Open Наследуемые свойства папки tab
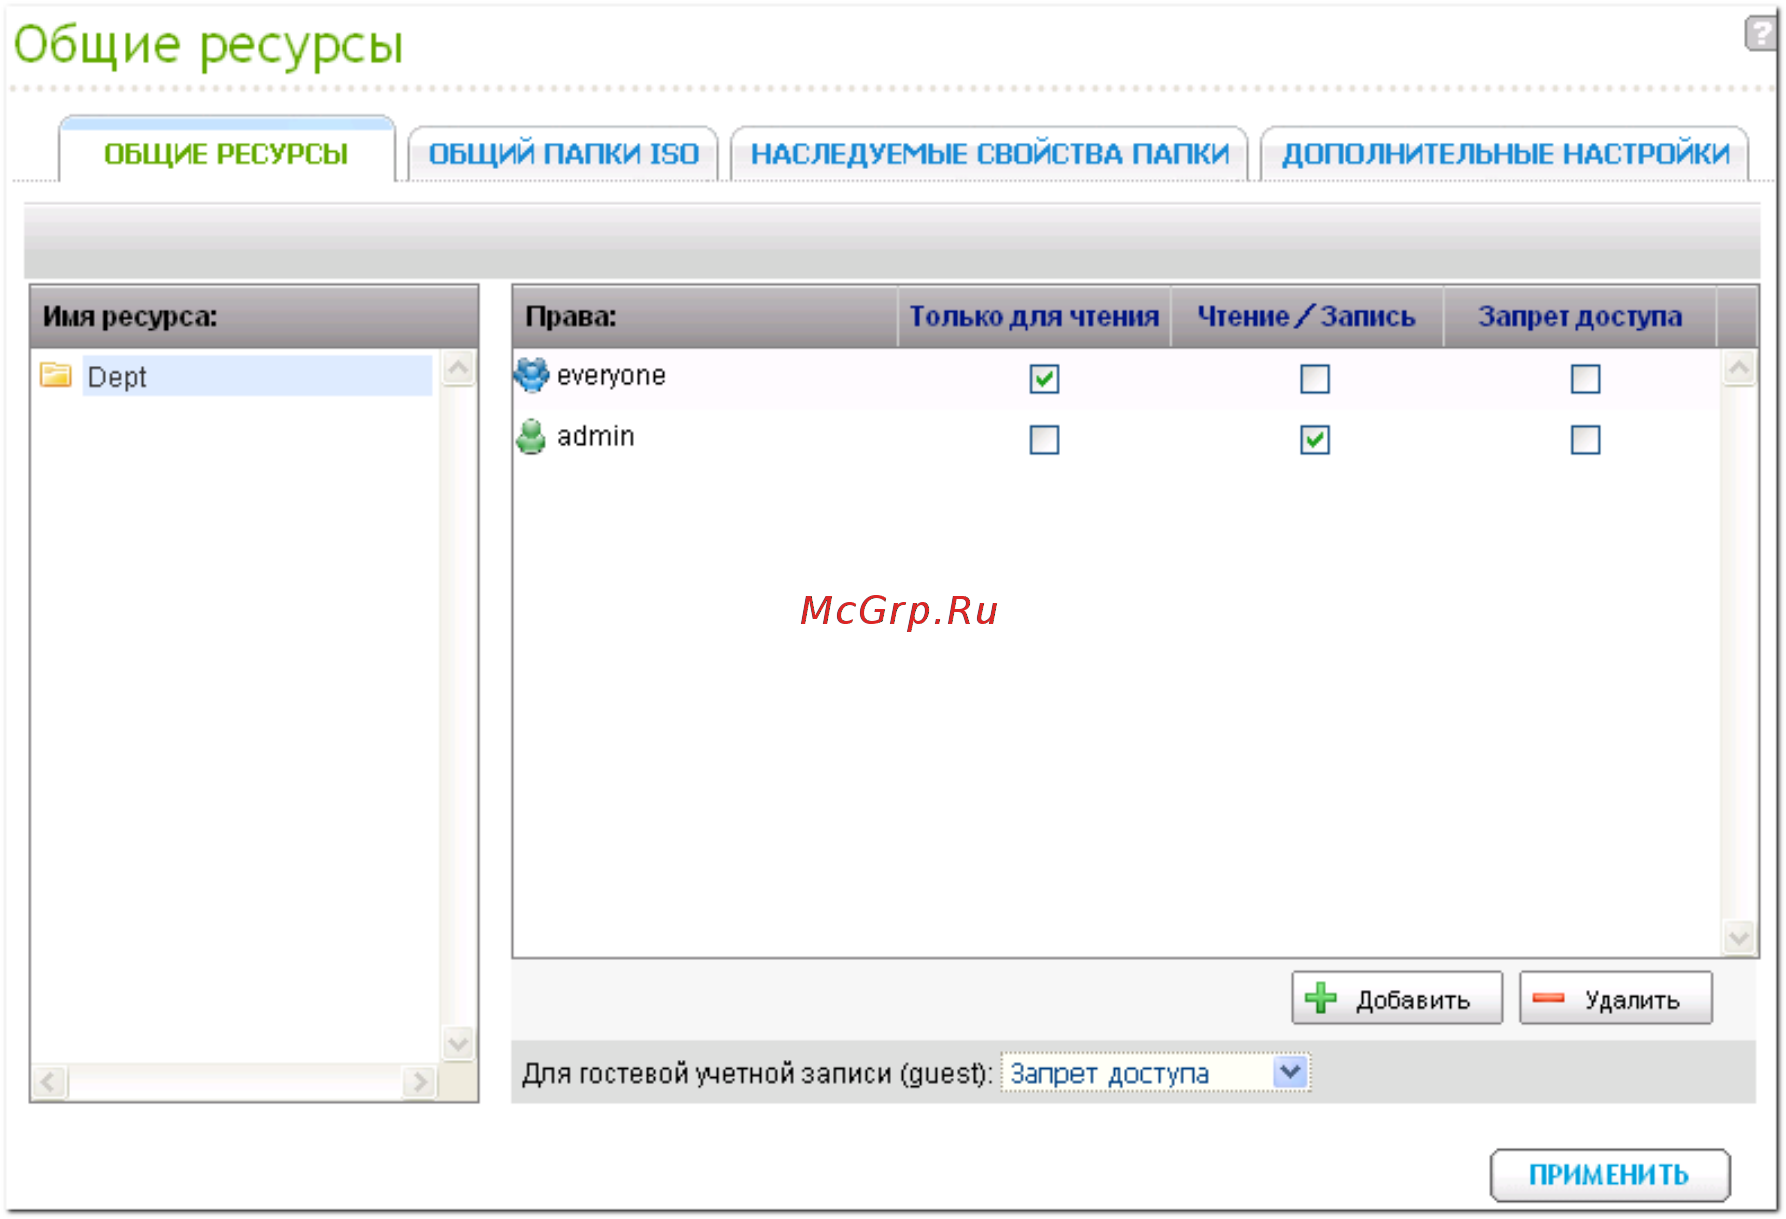 pos(989,154)
